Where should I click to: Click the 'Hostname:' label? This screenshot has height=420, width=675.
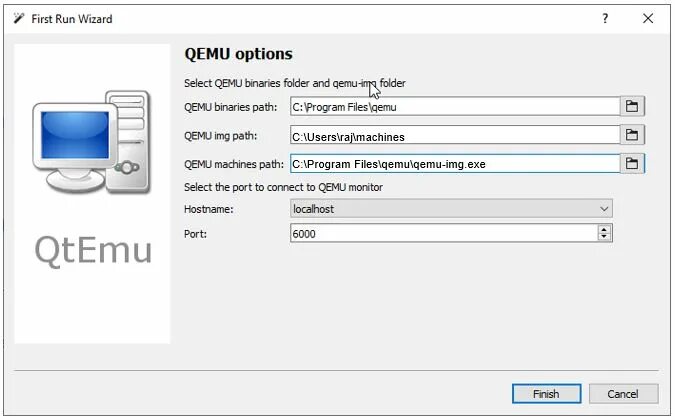point(209,209)
